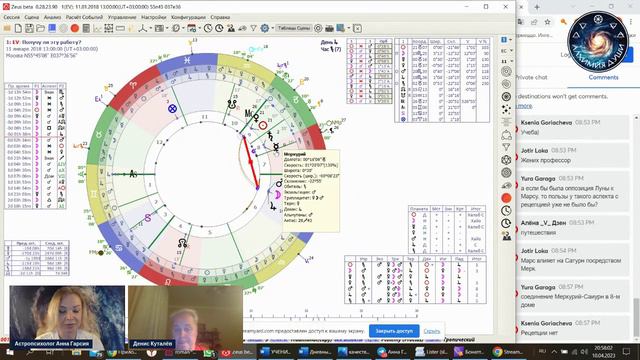Click the save floppy disk toolbar icon
The width and height of the screenshot is (640, 360).
coord(29,28)
